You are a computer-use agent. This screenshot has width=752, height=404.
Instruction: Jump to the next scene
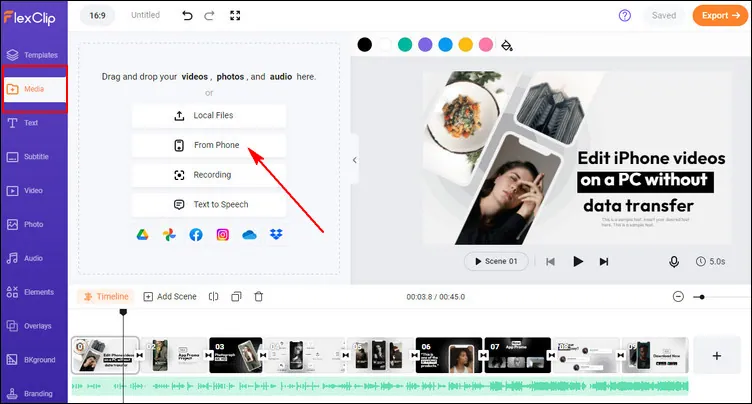coord(604,261)
